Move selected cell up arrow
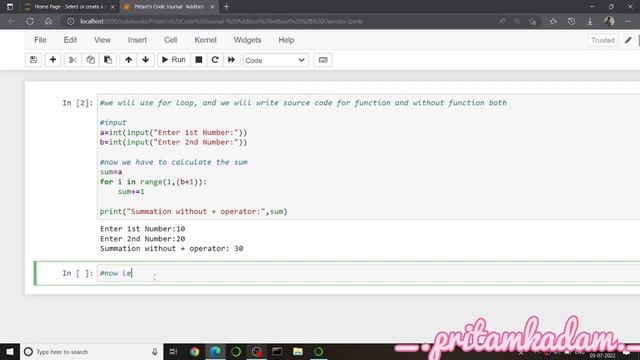 (129, 60)
